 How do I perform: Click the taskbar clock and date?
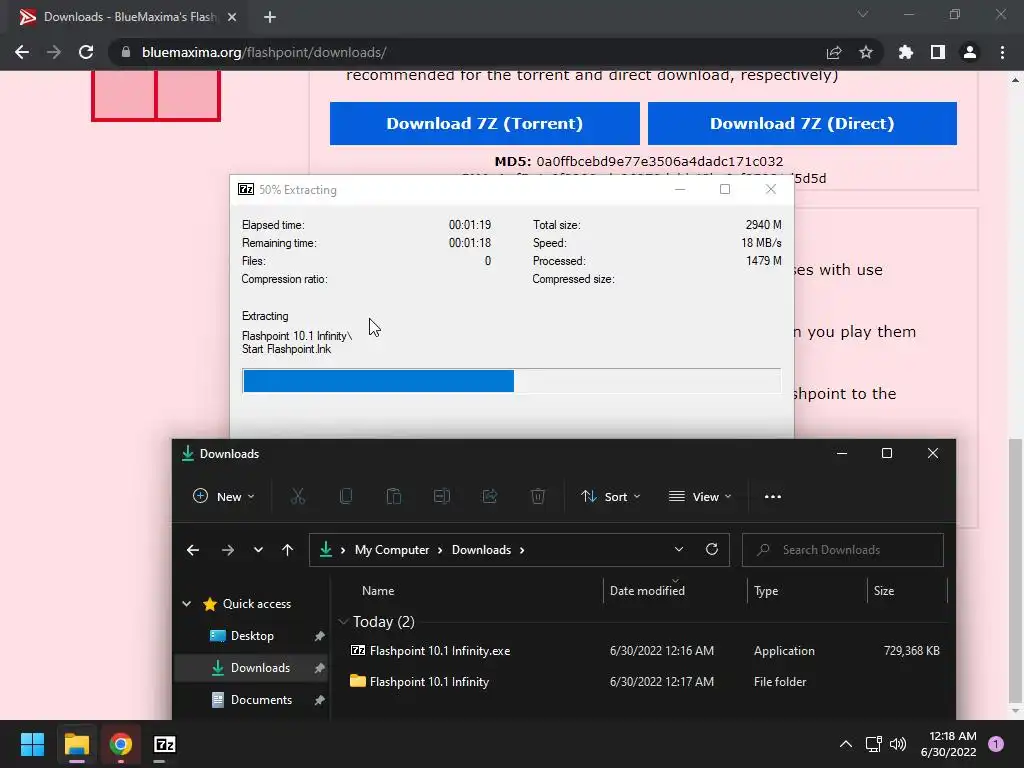coord(948,744)
